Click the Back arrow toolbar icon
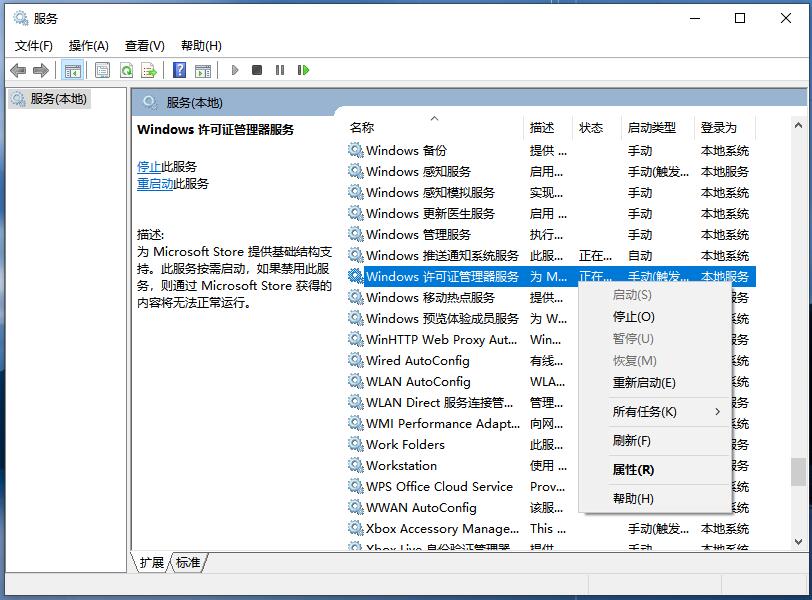The width and height of the screenshot is (812, 600). 18,70
